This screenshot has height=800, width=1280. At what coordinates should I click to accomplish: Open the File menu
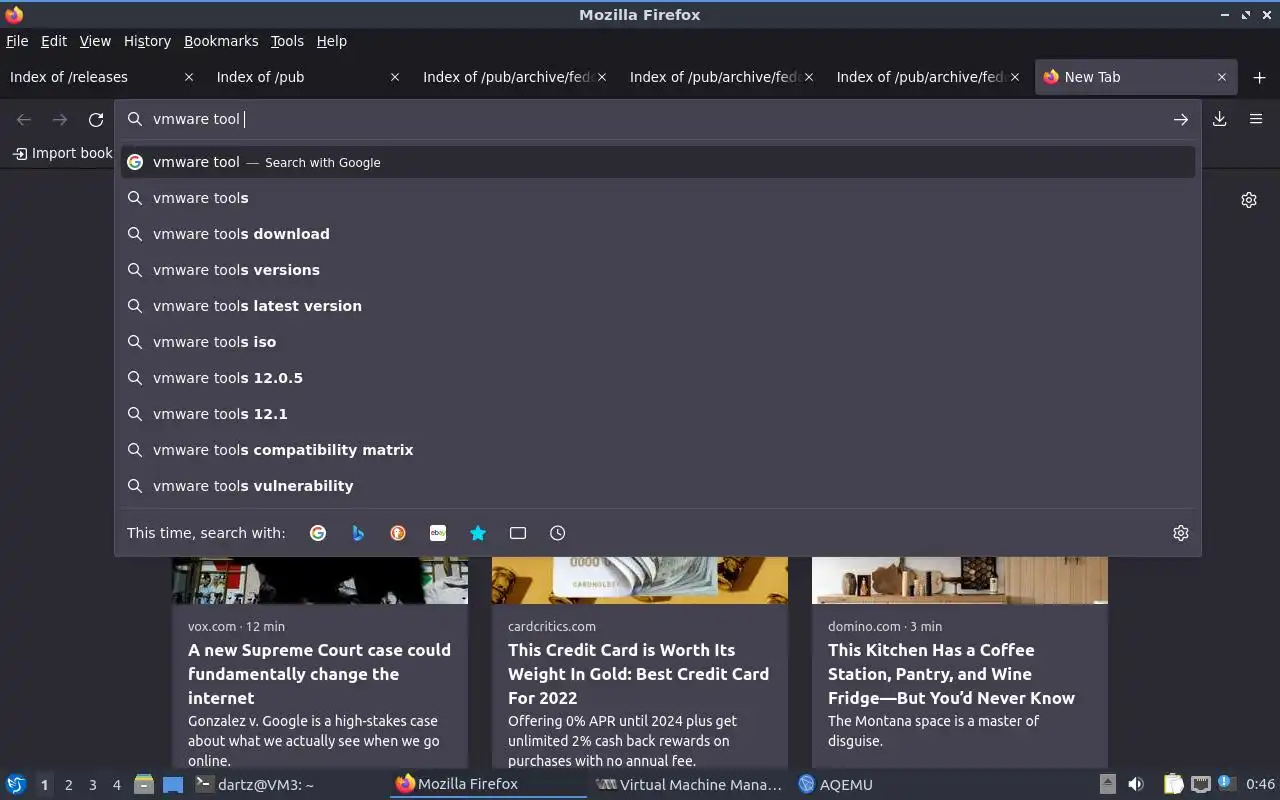click(17, 41)
